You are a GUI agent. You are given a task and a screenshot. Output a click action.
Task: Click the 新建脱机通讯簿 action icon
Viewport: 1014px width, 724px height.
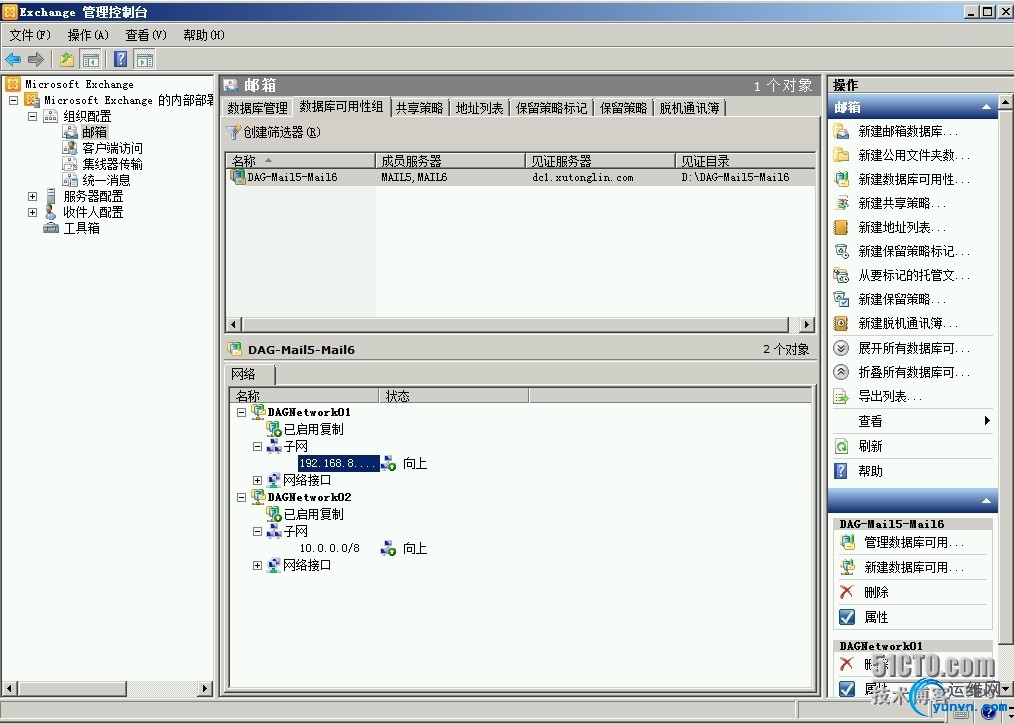841,323
